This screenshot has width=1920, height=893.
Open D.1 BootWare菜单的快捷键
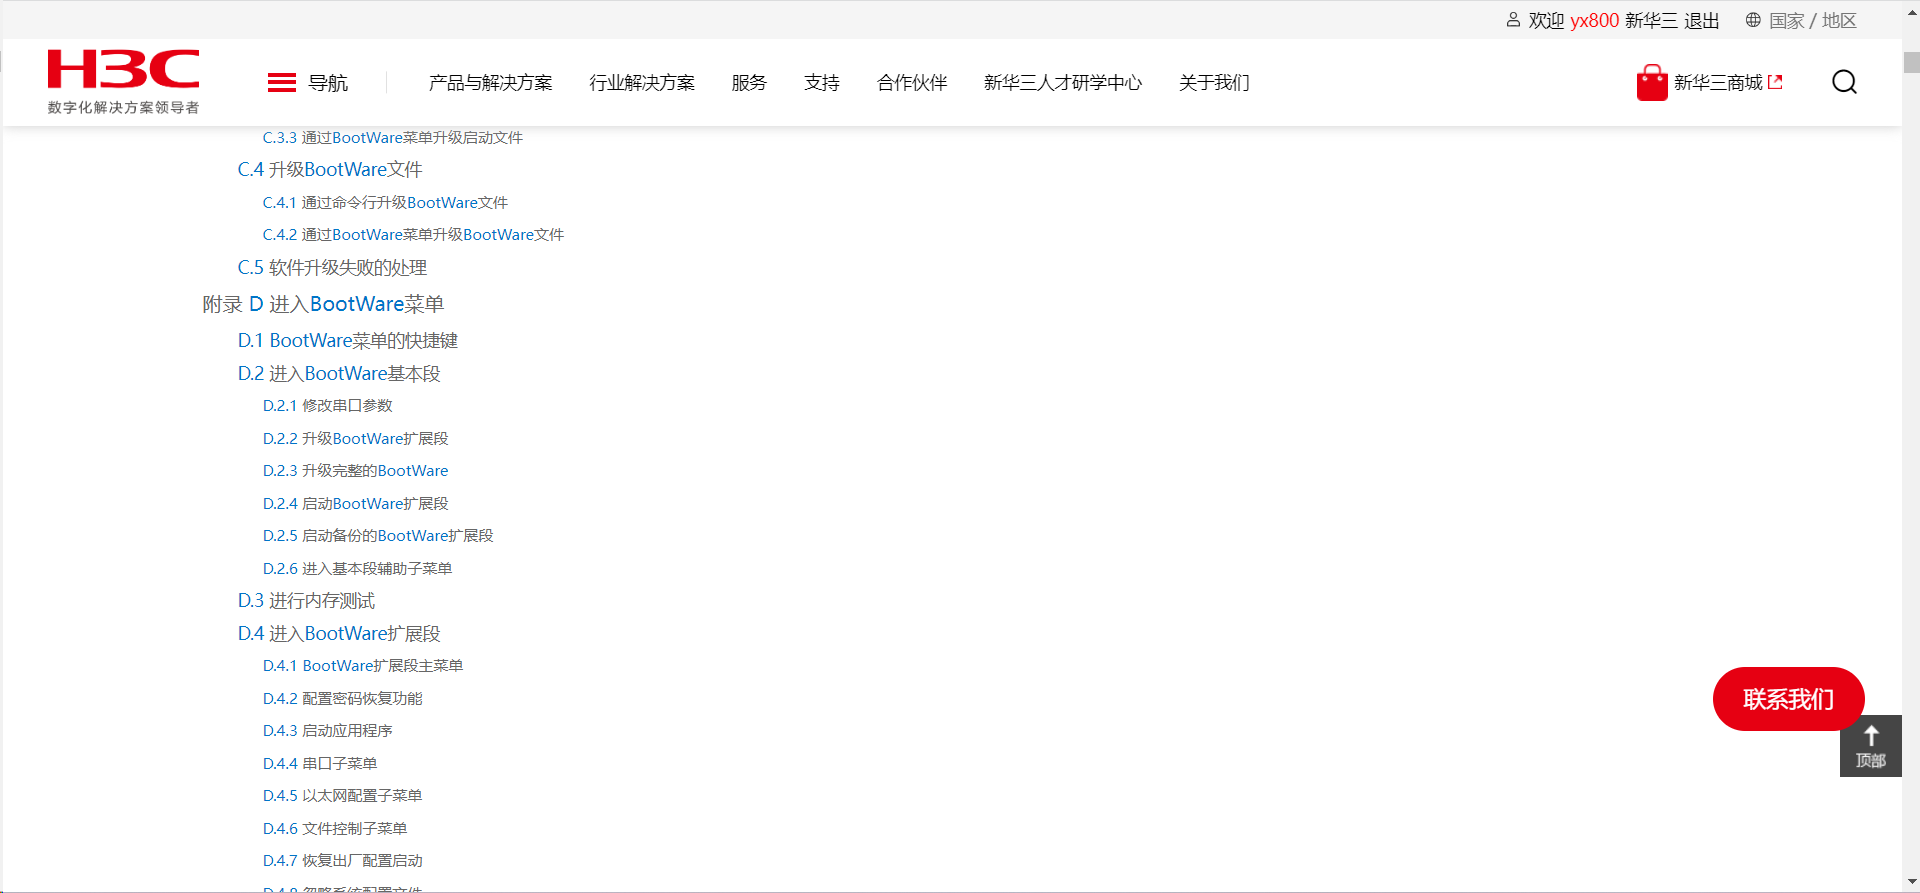[348, 341]
